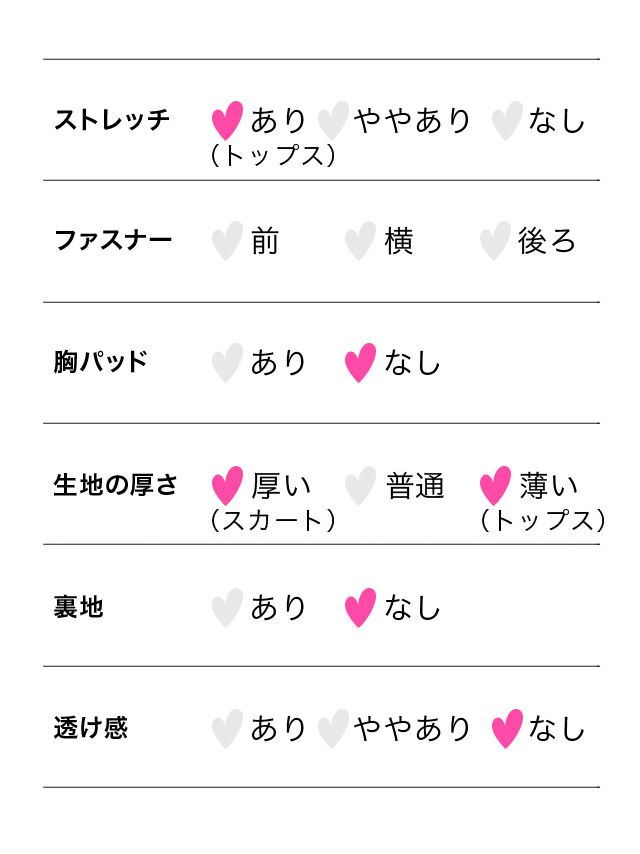
Task: Click the gray heart for 胸パッド あり
Action: pos(227,362)
